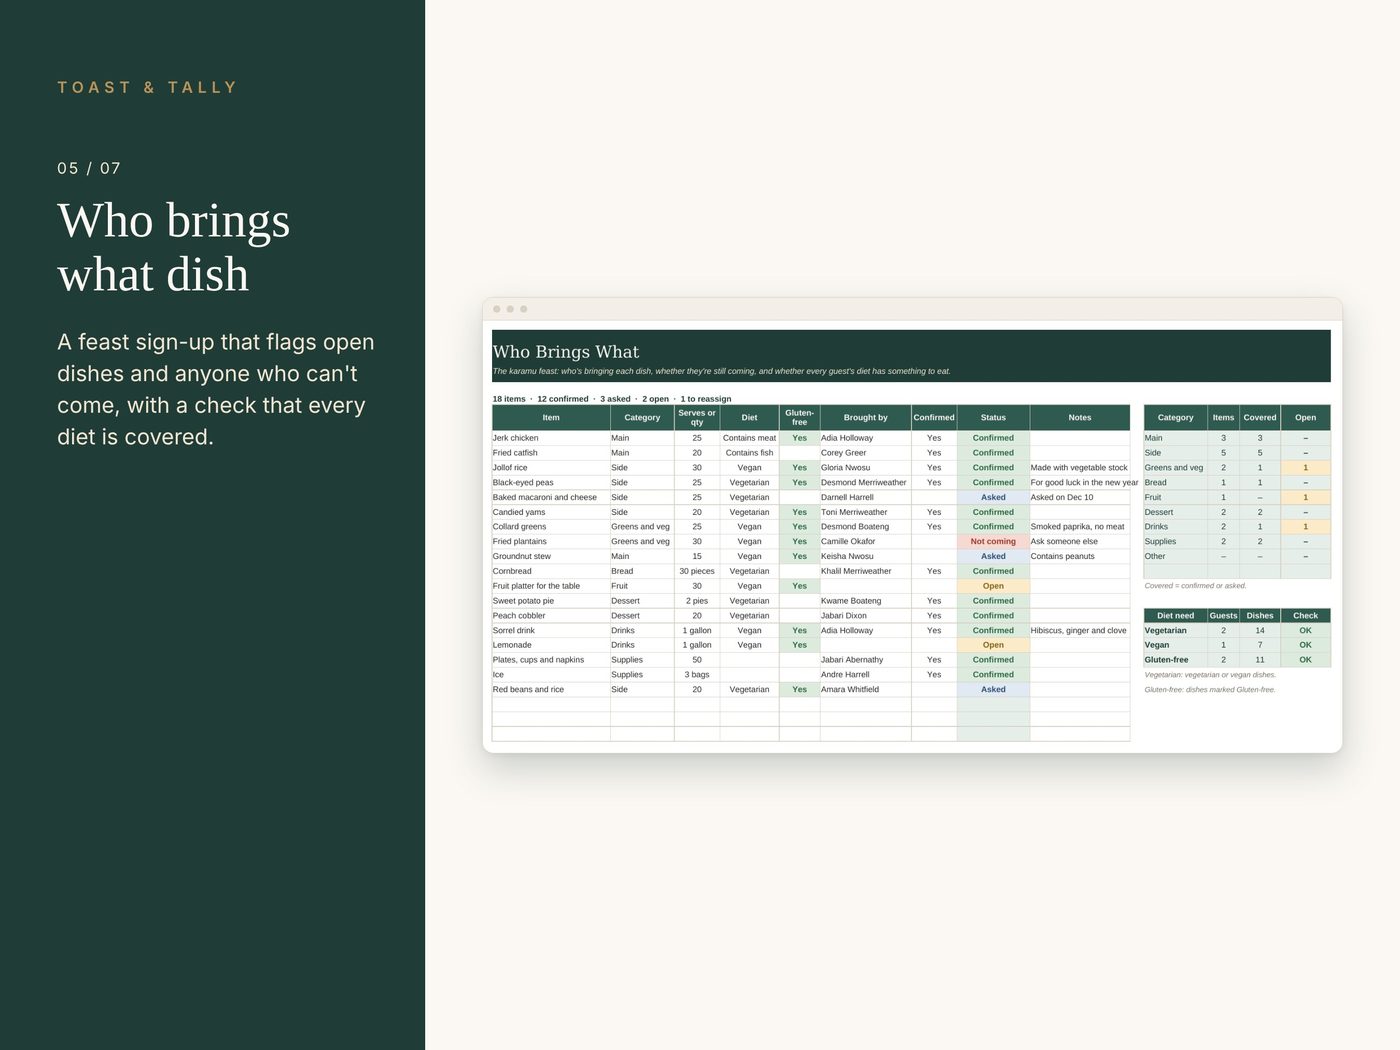Select the 'Camille Okafor' name cell
The width and height of the screenshot is (1400, 1050).
(865, 542)
